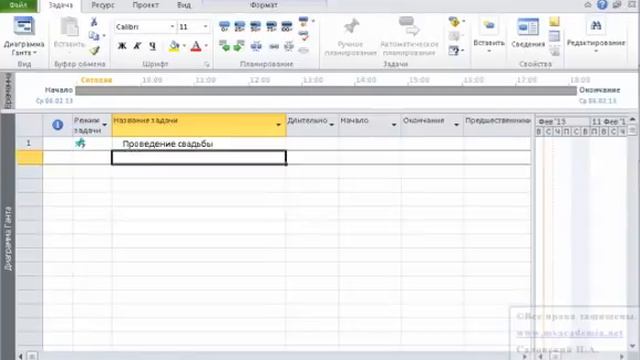Click the vertical scrollbar down arrow
640x360 pixels.
(632, 346)
